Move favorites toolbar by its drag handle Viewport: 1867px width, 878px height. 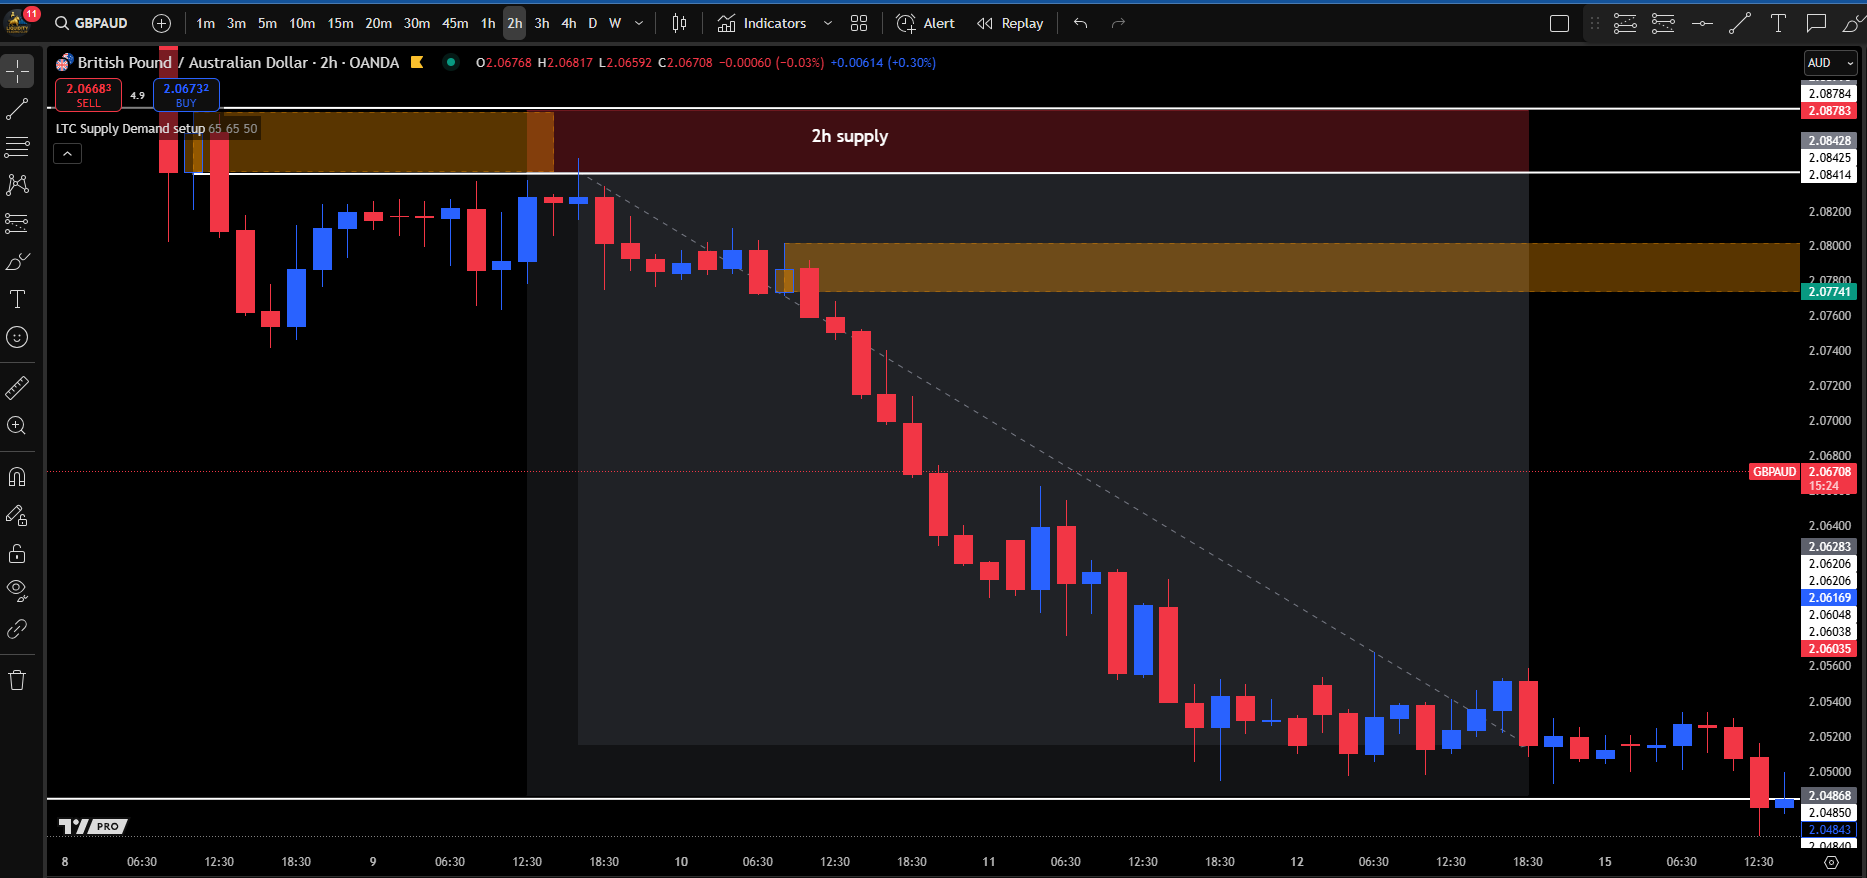click(1595, 23)
